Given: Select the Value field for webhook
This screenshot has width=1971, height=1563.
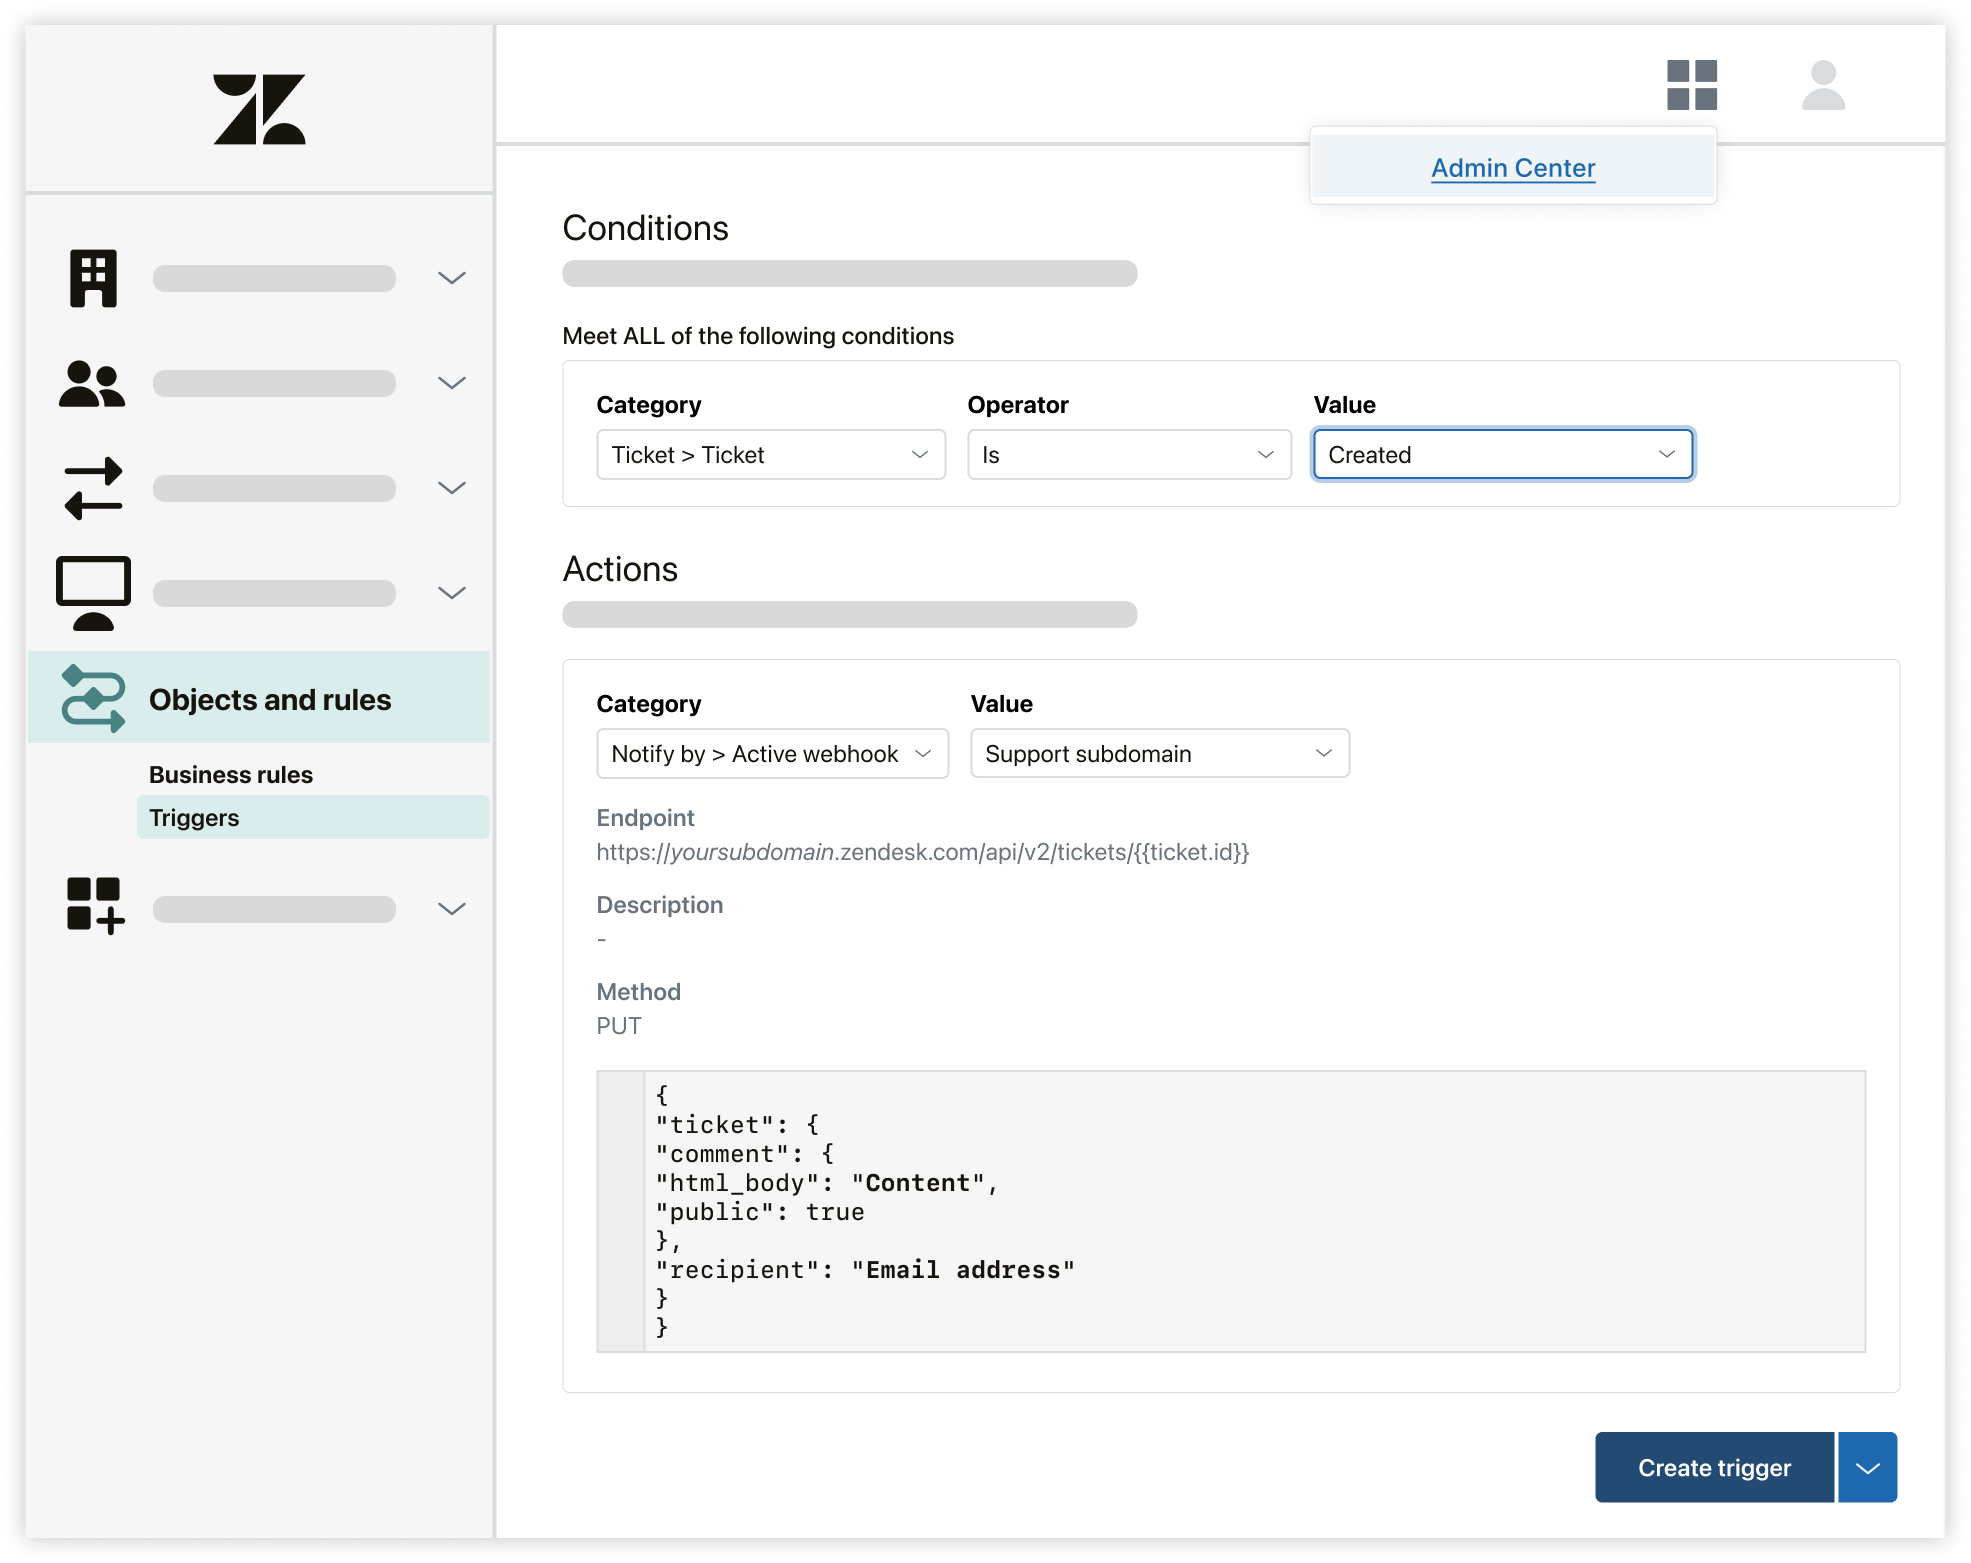Looking at the screenshot, I should (1157, 752).
